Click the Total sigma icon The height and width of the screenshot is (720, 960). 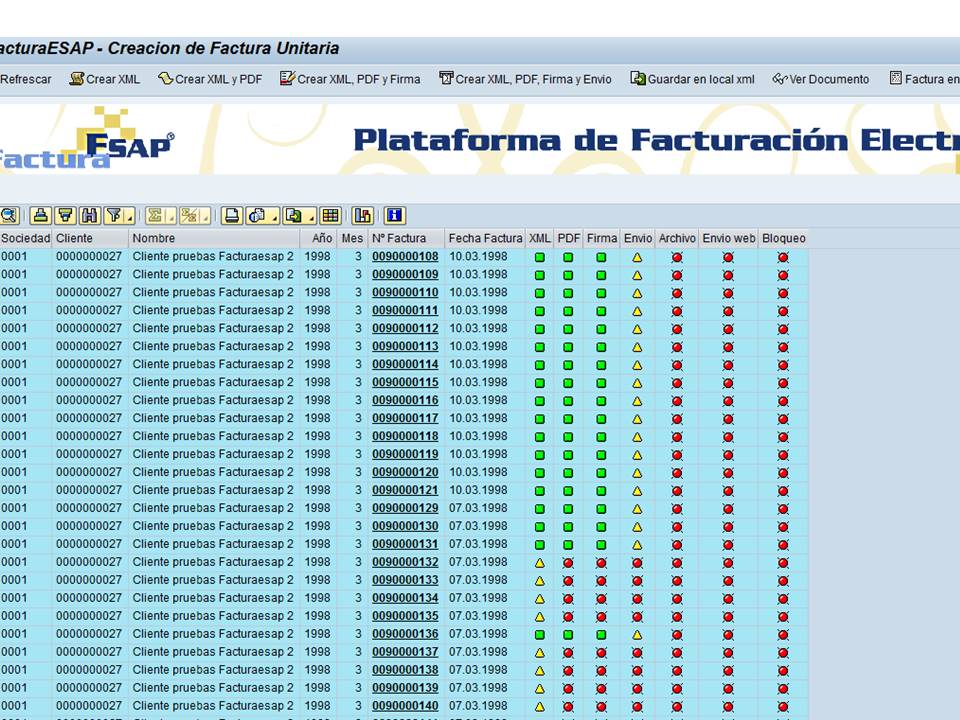point(155,216)
